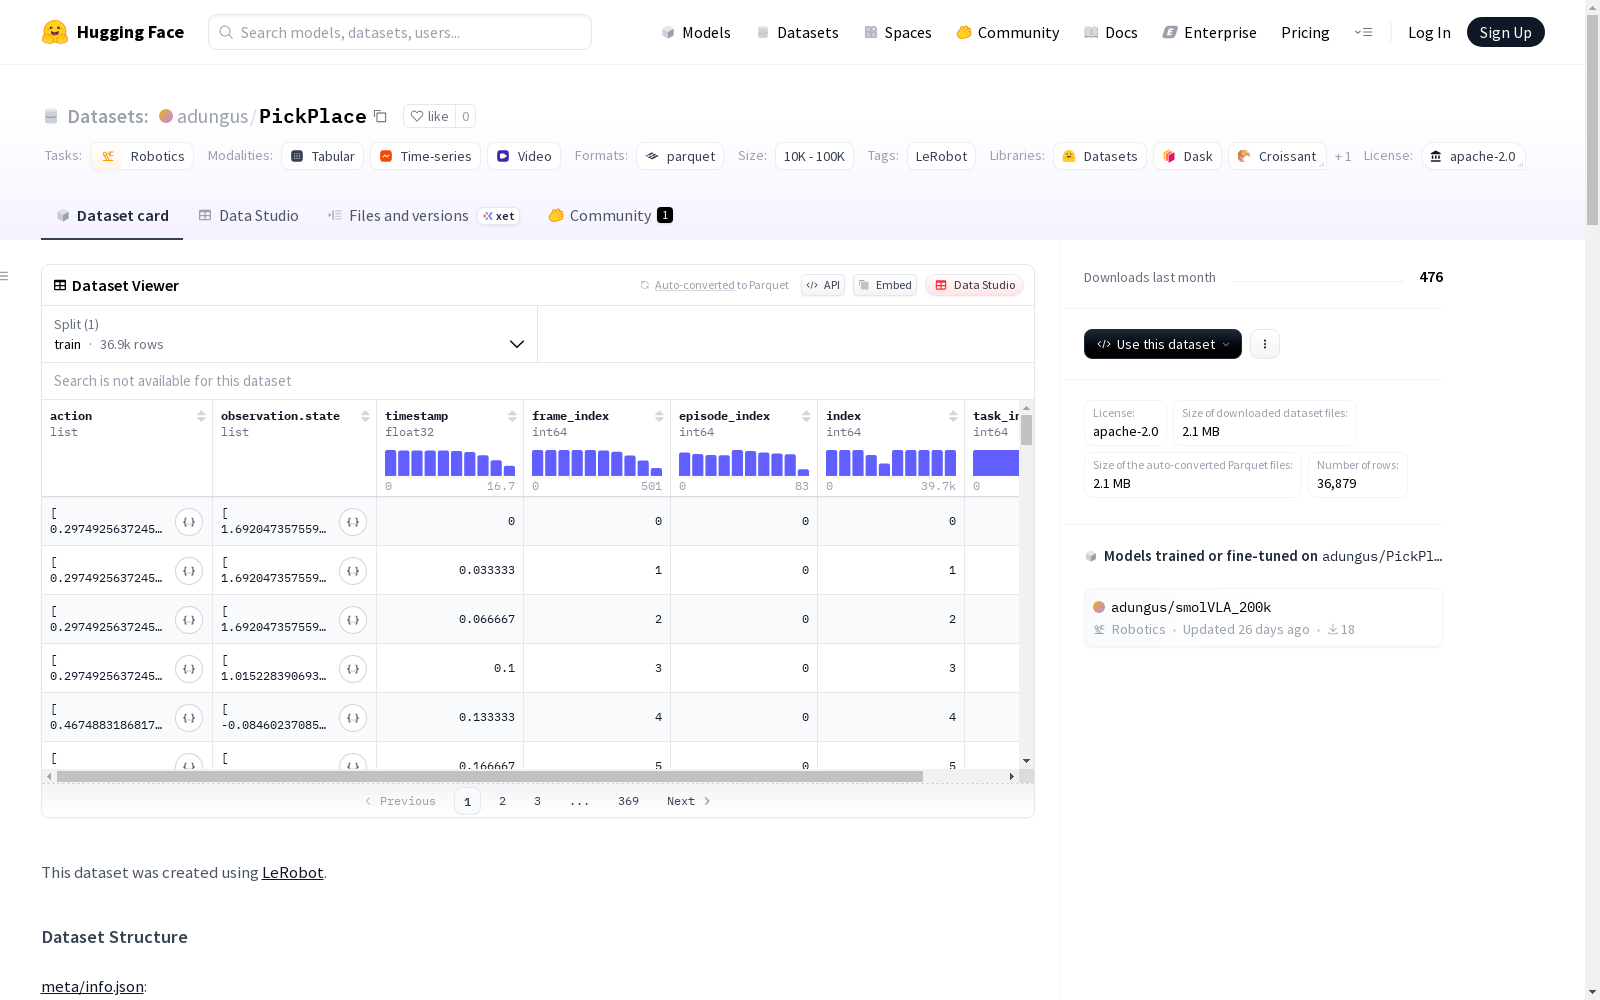Screen dimensions: 1600x1000
Task: Open the API button in Dataset Viewer
Action: point(823,285)
